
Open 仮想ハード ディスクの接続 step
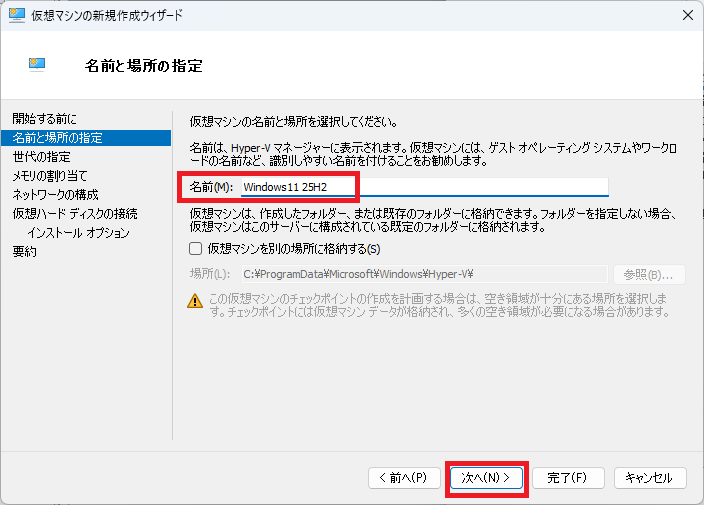[75, 214]
